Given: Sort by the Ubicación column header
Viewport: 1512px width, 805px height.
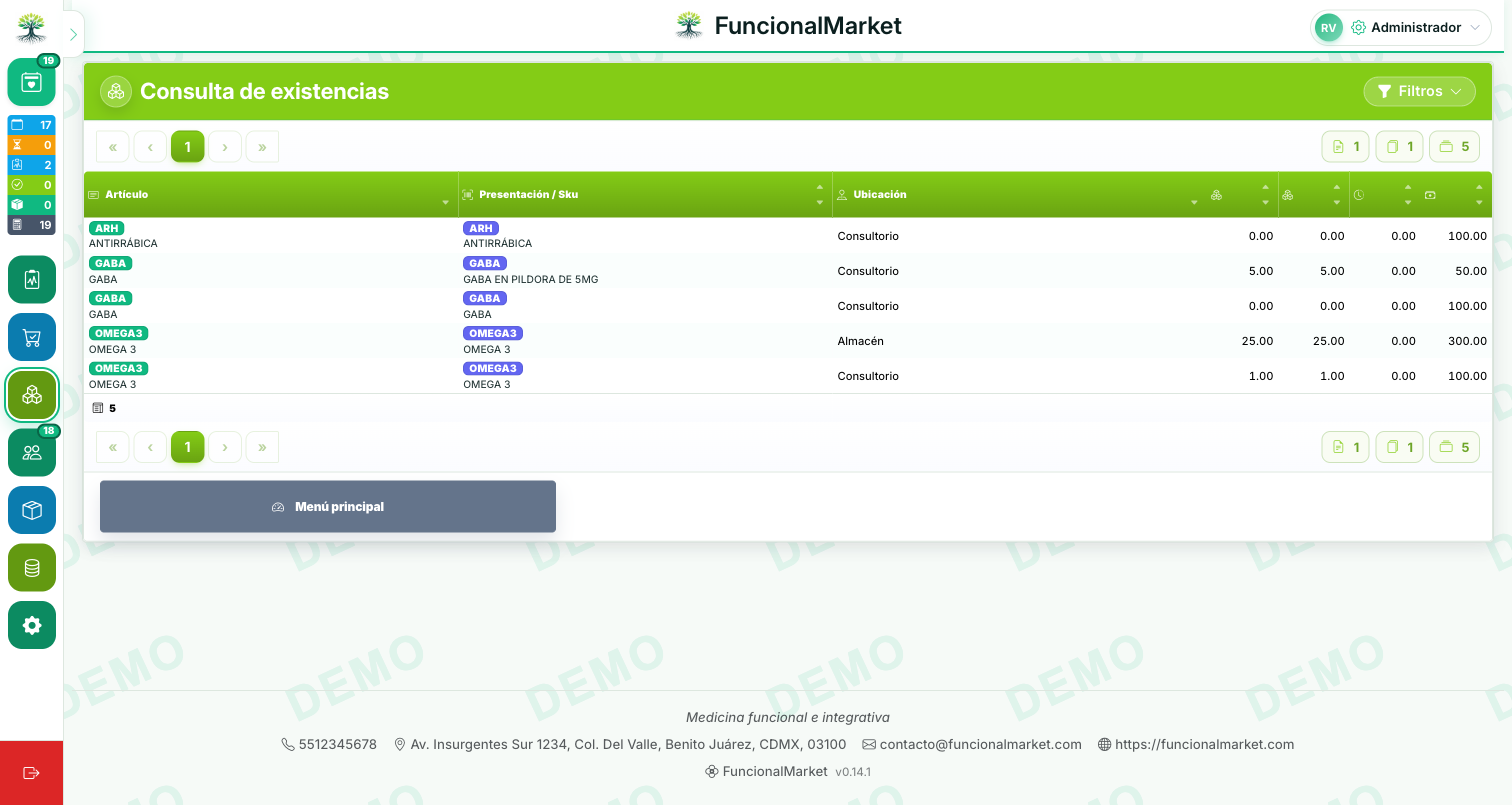Looking at the screenshot, I should (1017, 194).
